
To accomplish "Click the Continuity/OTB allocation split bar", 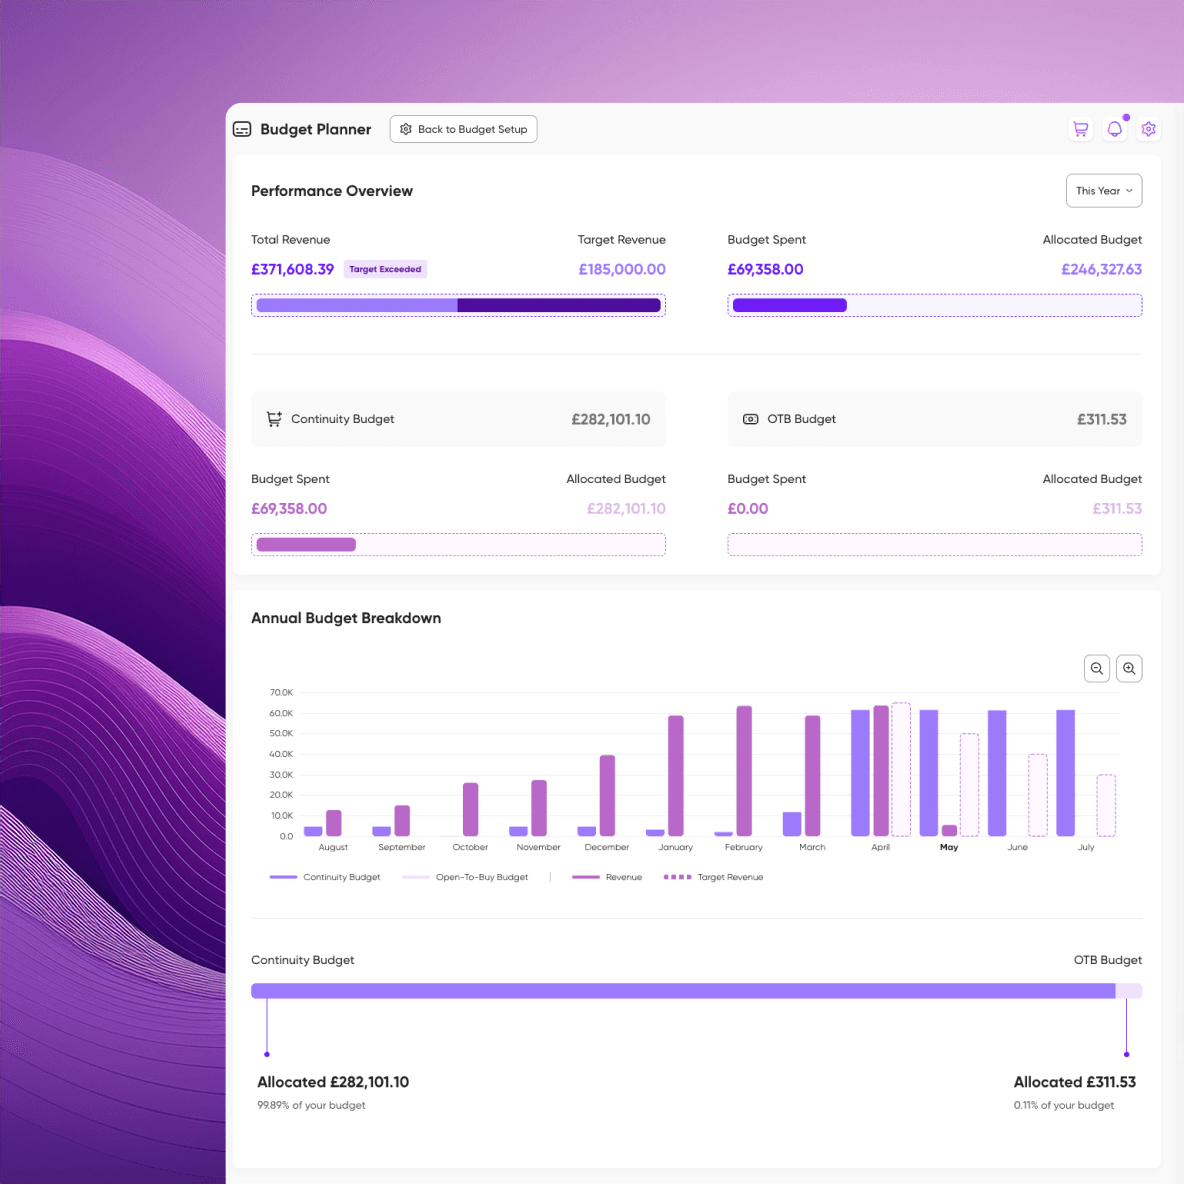I will [697, 991].
